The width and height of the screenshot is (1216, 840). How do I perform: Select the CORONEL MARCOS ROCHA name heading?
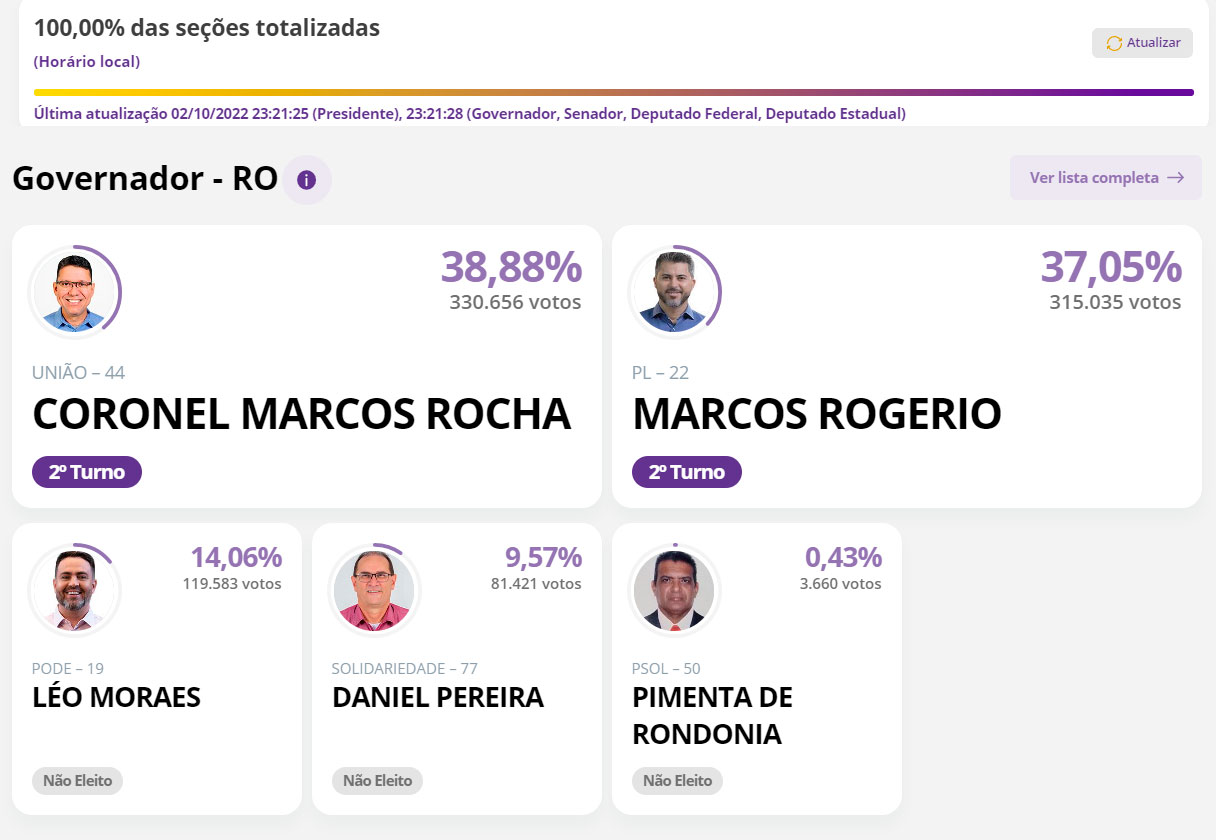coord(302,414)
